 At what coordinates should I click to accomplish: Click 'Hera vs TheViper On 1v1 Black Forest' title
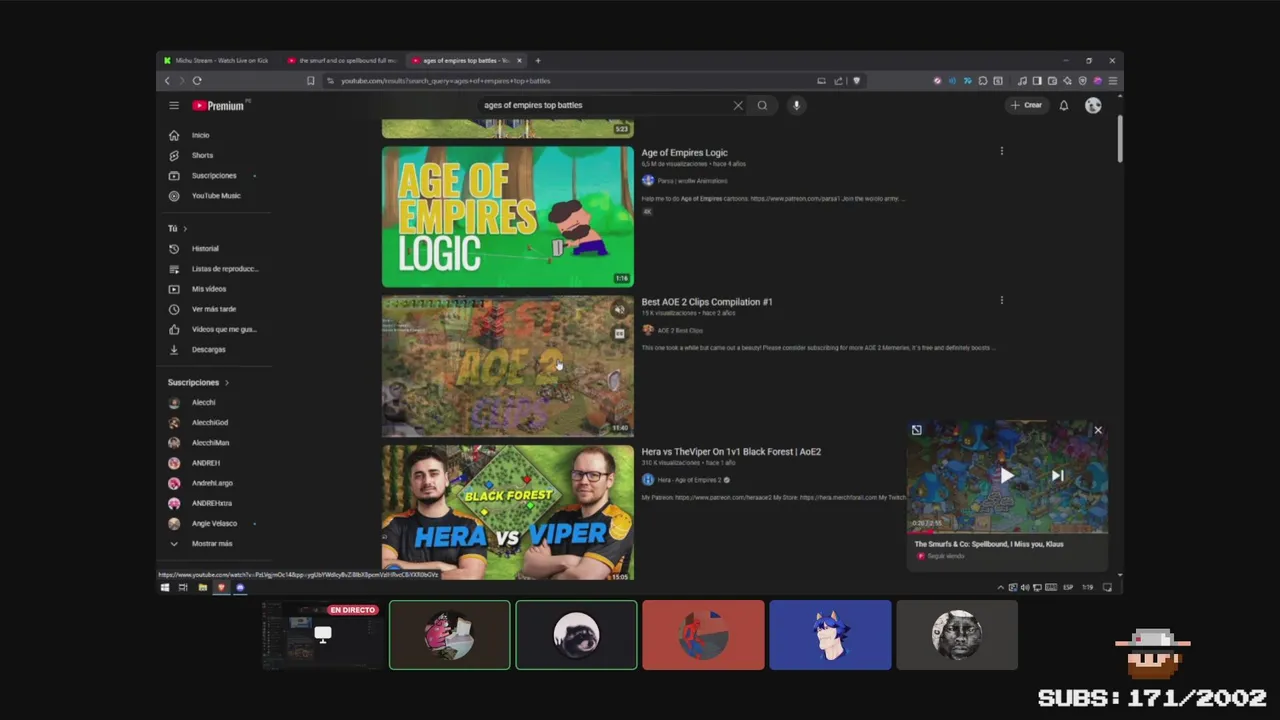pyautogui.click(x=731, y=452)
